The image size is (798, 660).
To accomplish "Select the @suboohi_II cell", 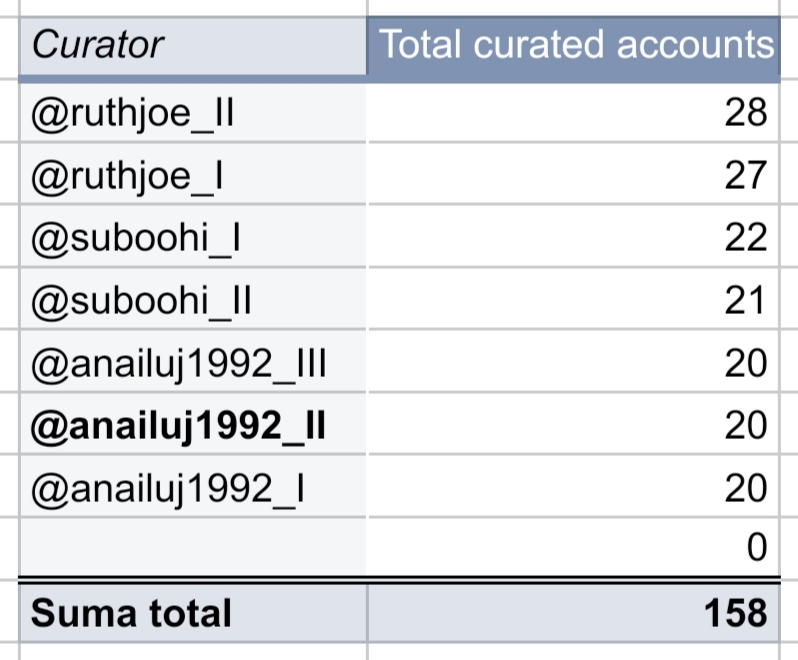I will (x=193, y=299).
